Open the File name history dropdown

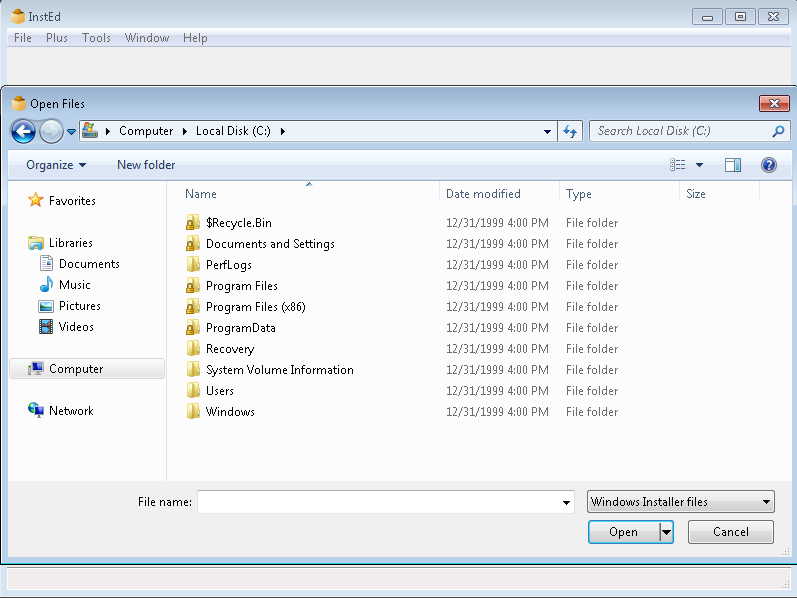tap(566, 502)
